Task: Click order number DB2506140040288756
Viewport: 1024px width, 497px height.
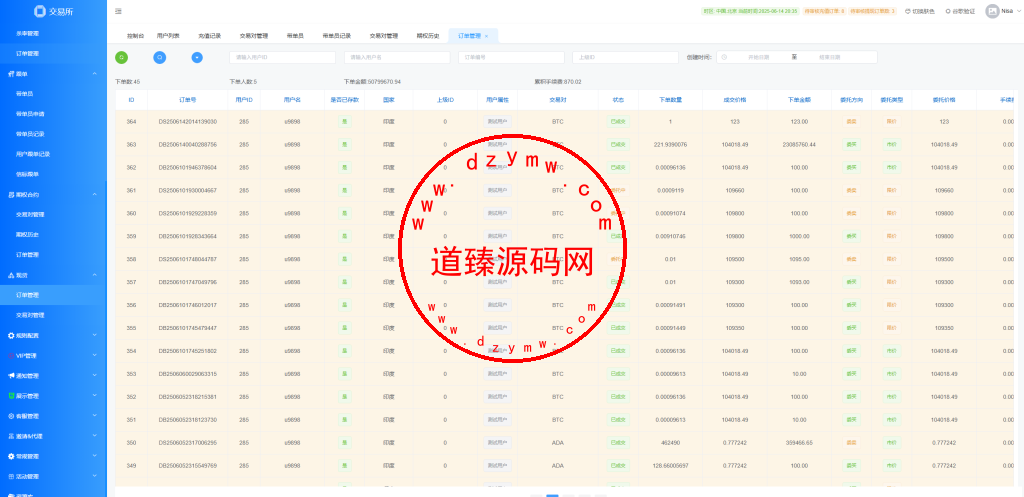Action: (187, 145)
